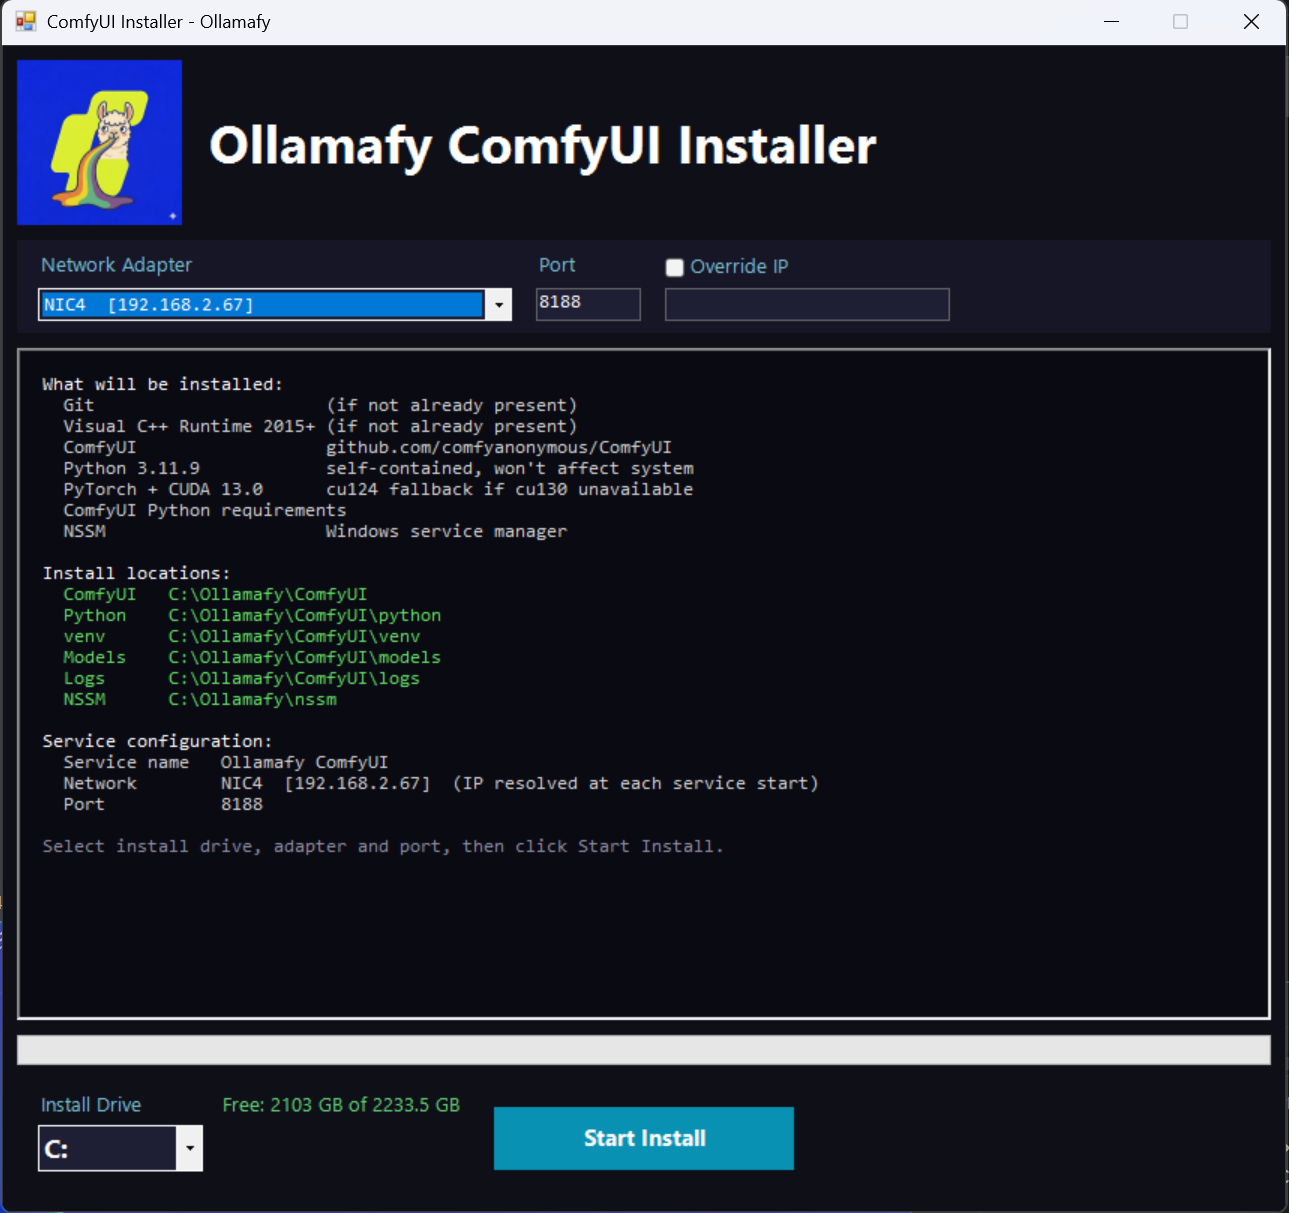Click the 'C:\Ollamafy\ComfyUI\venv' path
The width and height of the screenshot is (1289, 1213).
pos(294,636)
